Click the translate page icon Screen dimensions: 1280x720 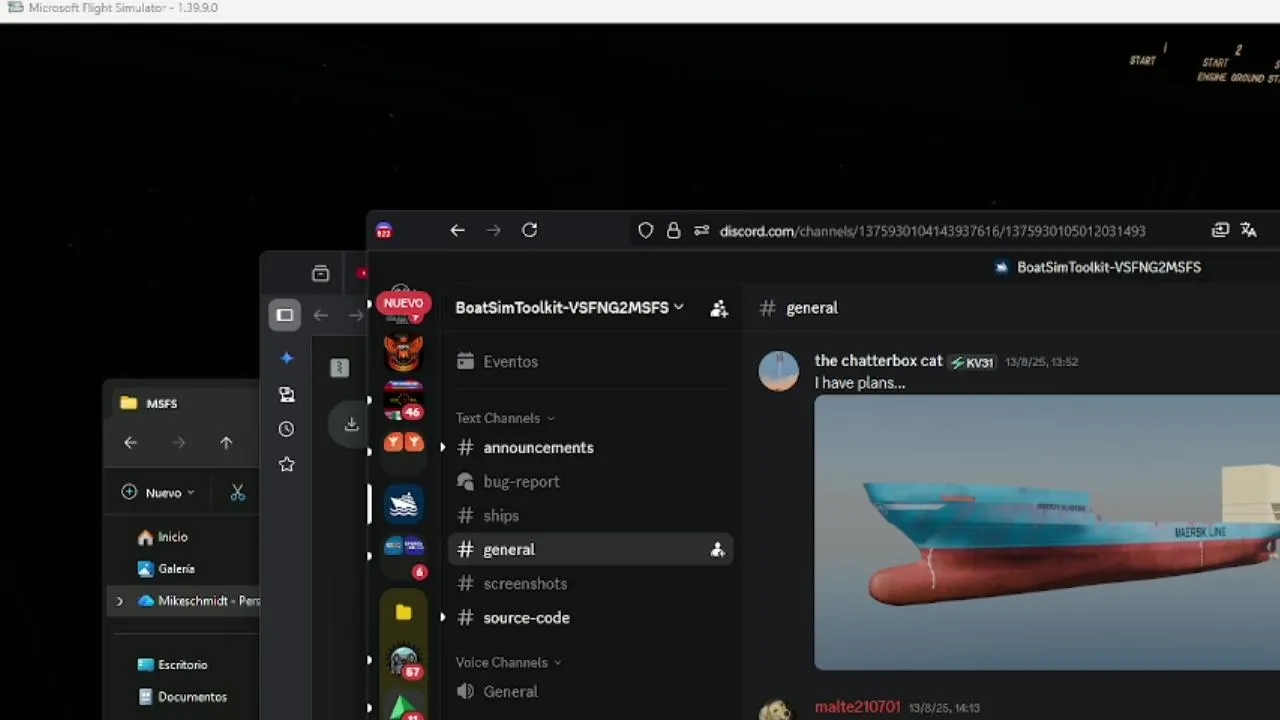pos(1249,230)
